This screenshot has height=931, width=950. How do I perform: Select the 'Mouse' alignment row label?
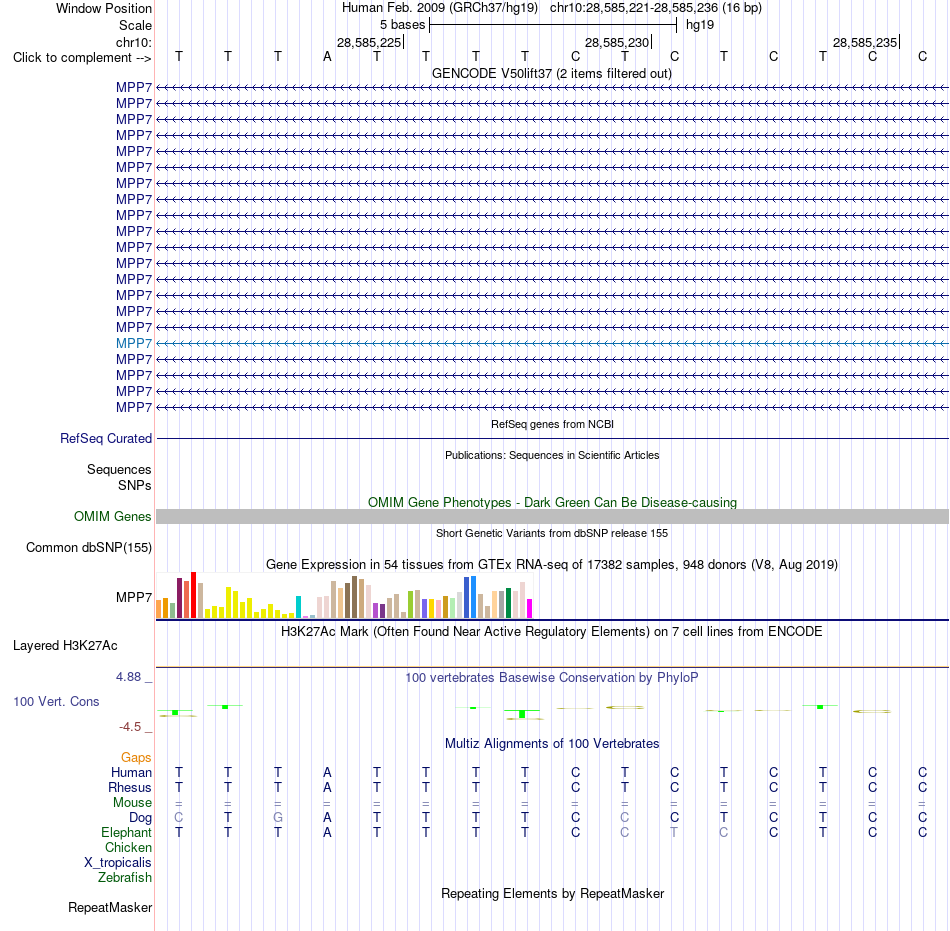pos(132,803)
